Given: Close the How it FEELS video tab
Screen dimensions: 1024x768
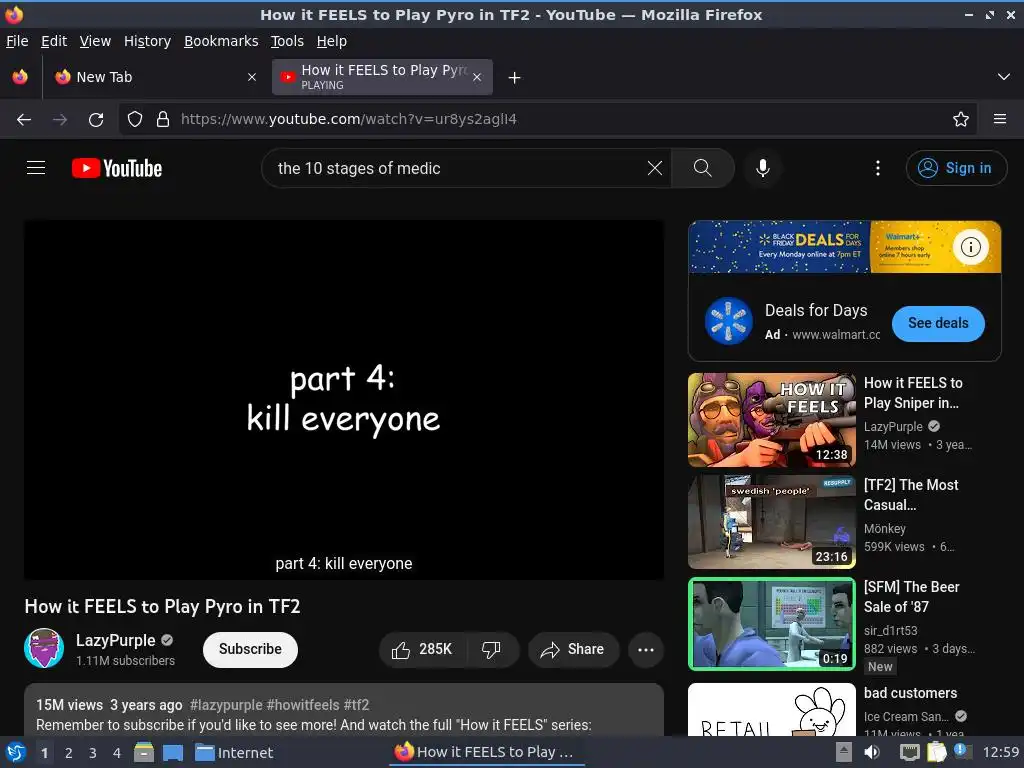Looking at the screenshot, I should [477, 77].
